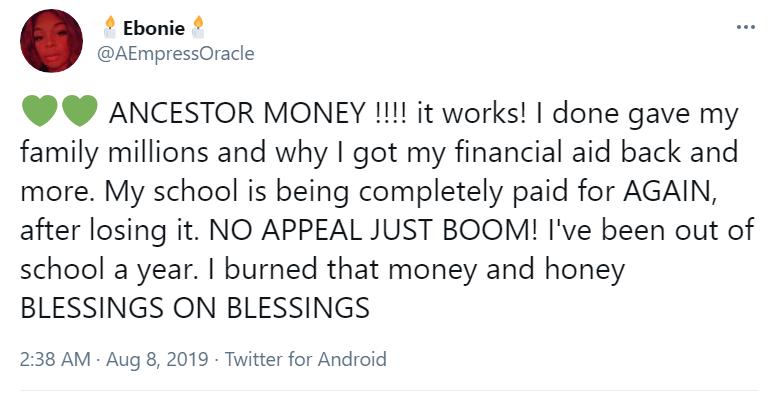Click the second green heart emoji
This screenshot has width=772, height=412.
click(x=80, y=111)
